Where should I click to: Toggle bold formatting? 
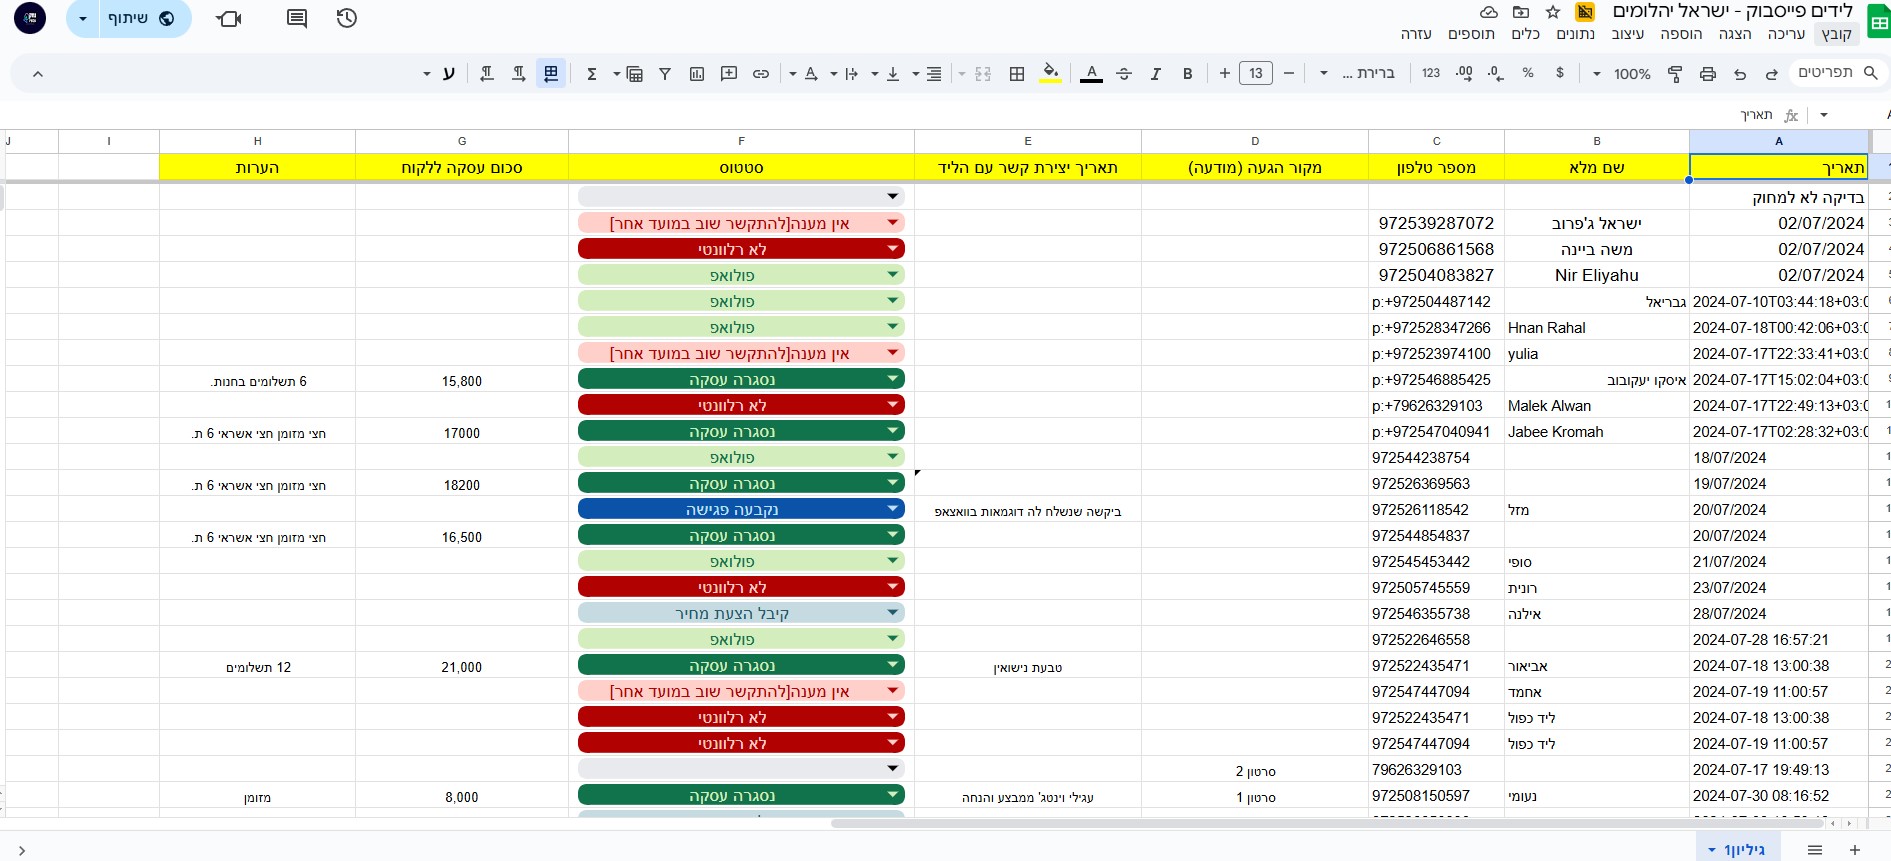click(1188, 73)
